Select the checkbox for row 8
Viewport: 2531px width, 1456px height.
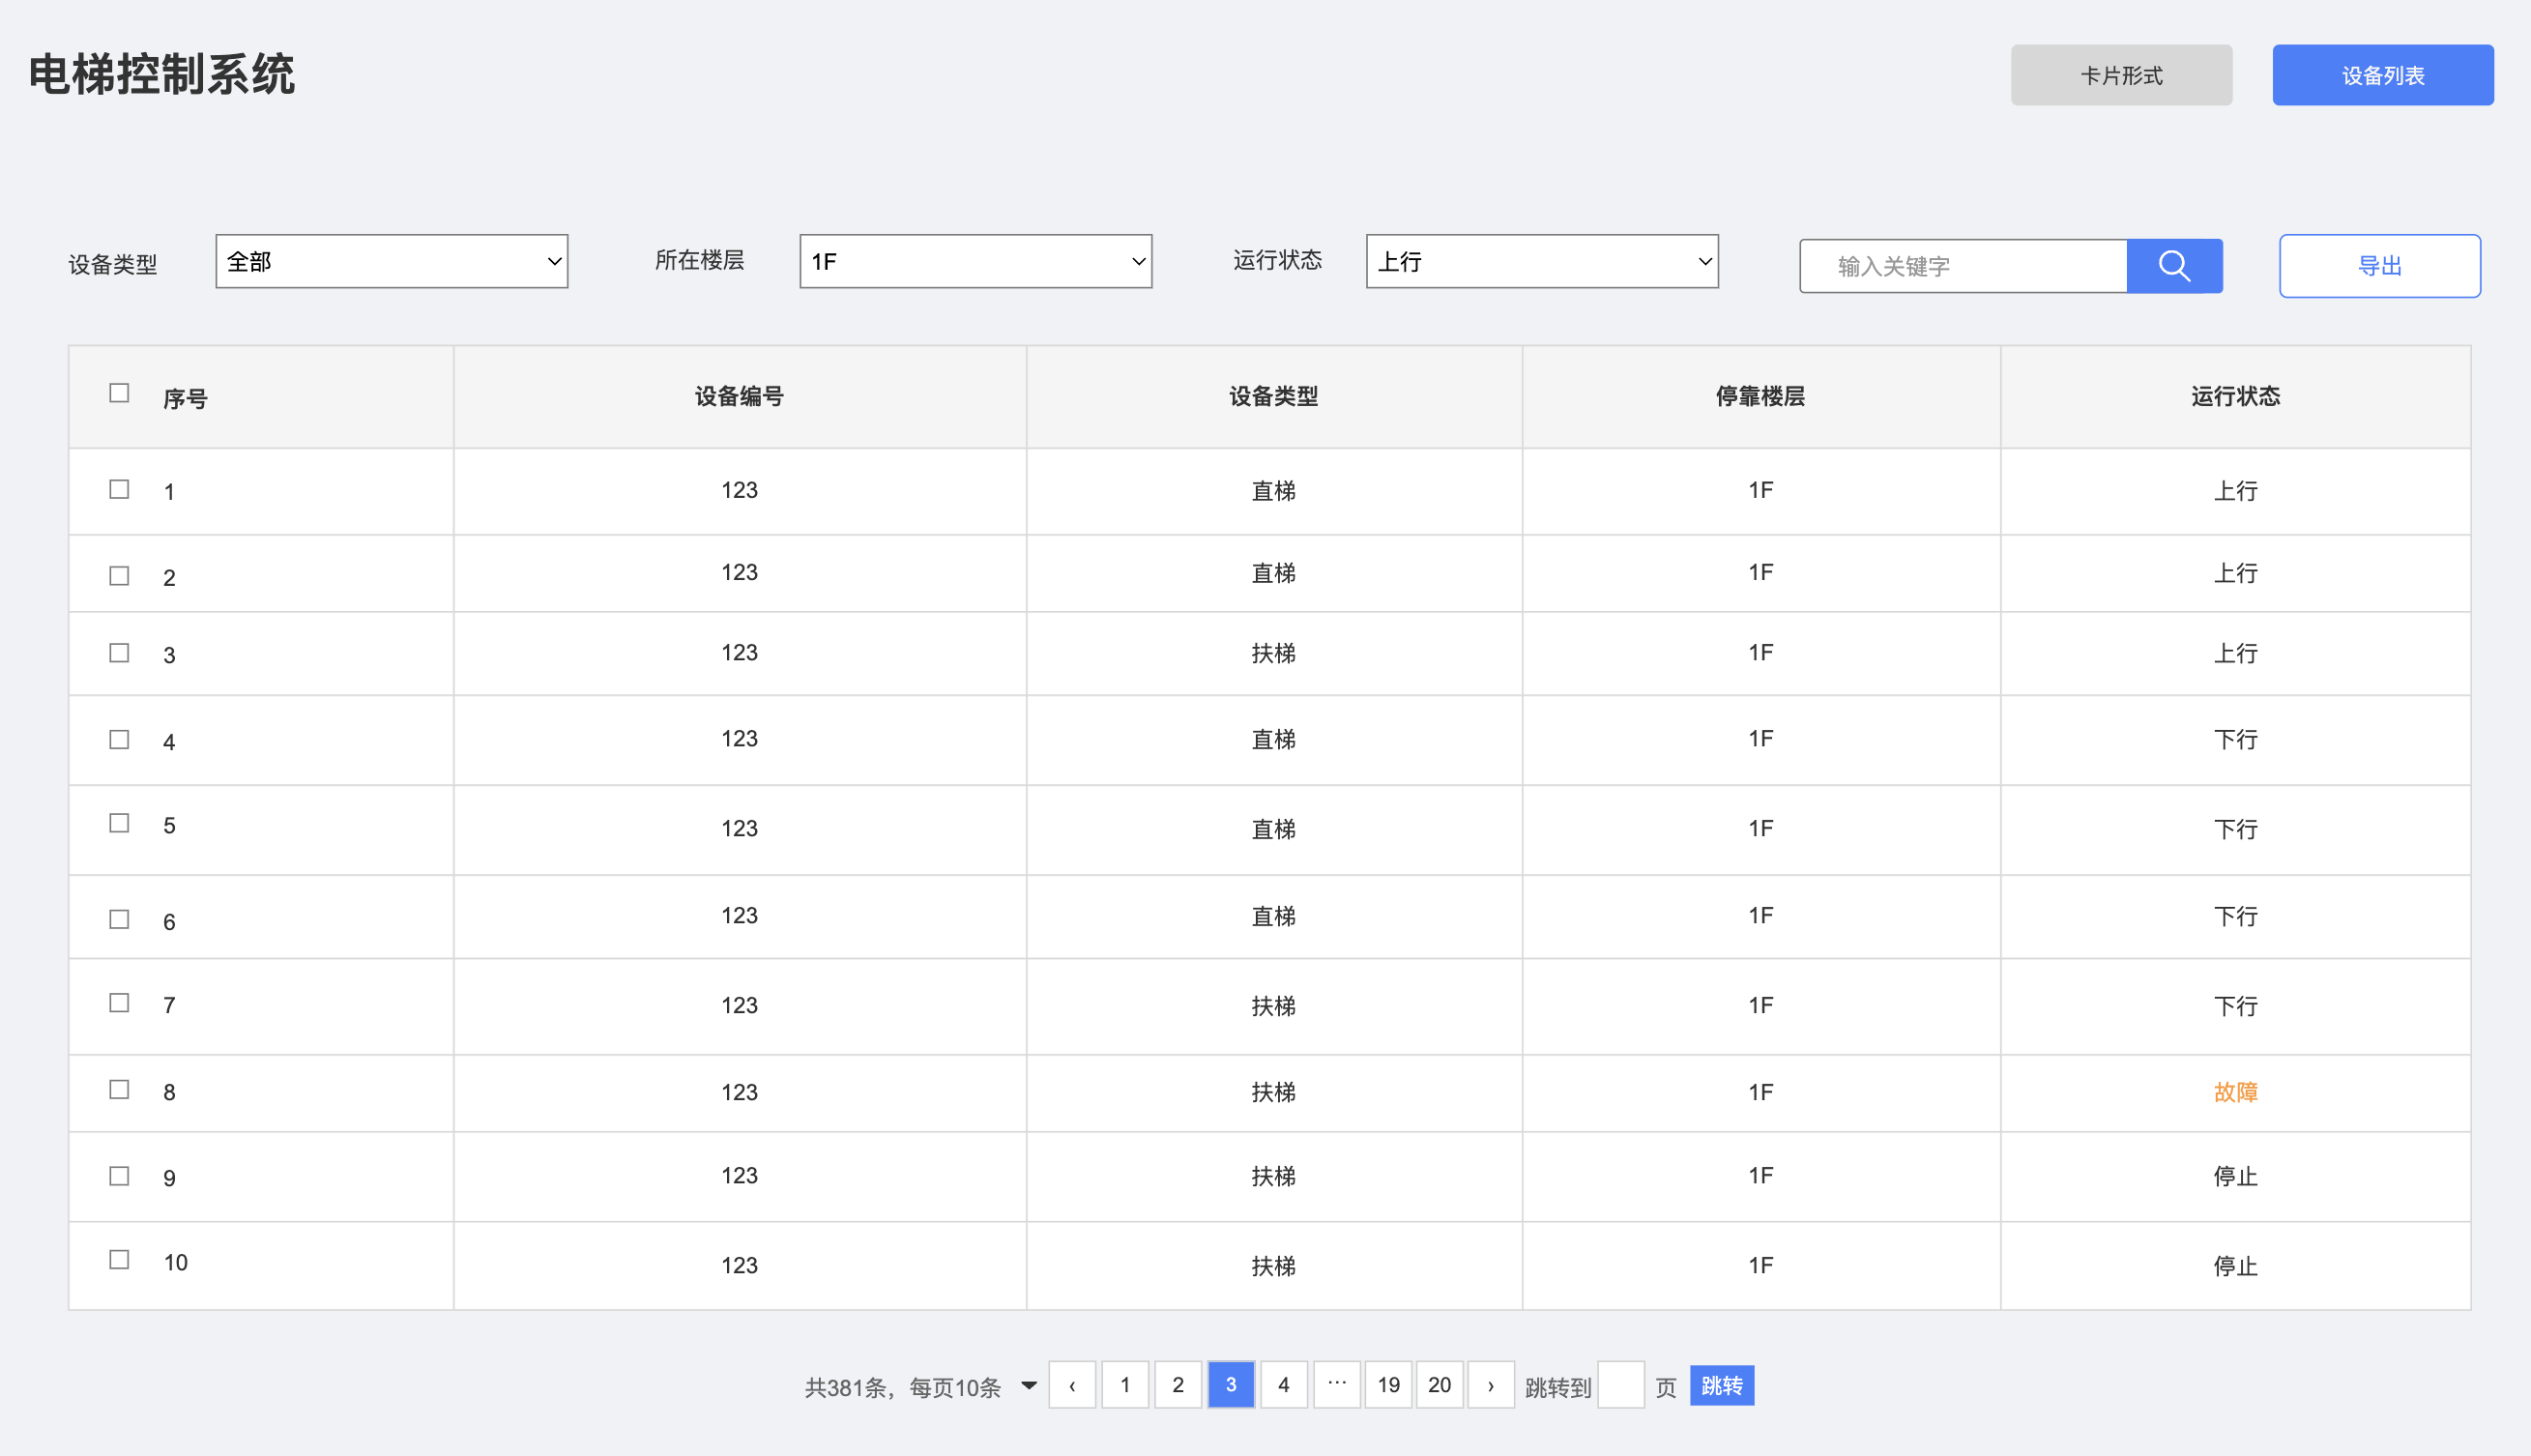(119, 1089)
